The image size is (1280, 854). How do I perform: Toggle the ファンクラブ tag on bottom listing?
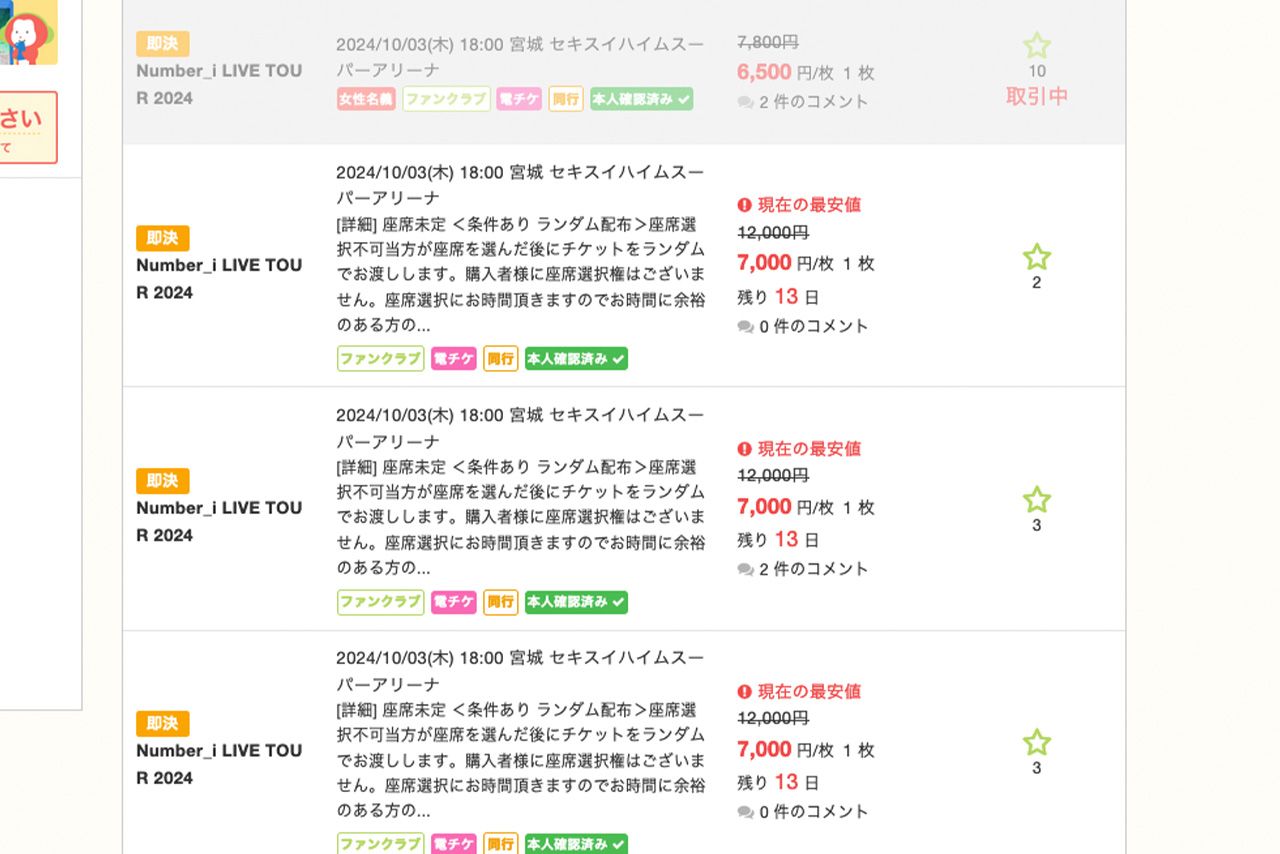point(379,845)
